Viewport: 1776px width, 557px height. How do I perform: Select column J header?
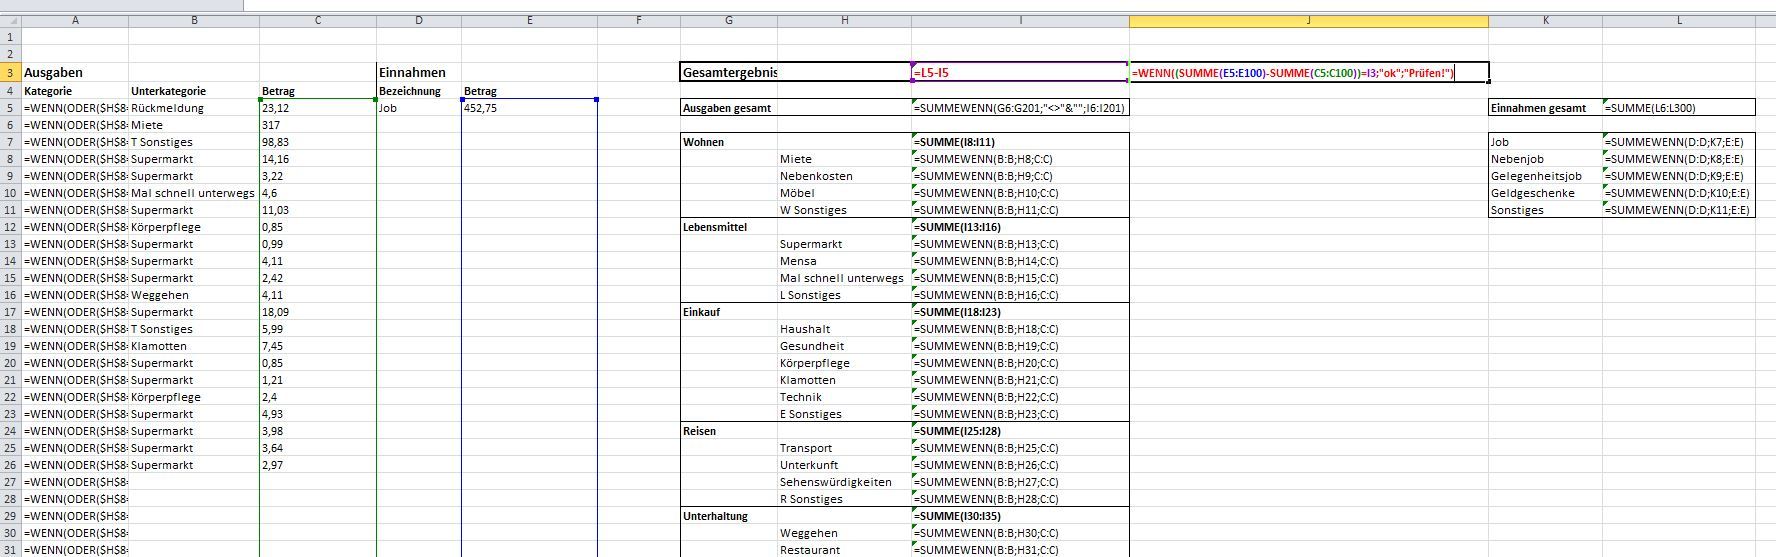point(1308,20)
